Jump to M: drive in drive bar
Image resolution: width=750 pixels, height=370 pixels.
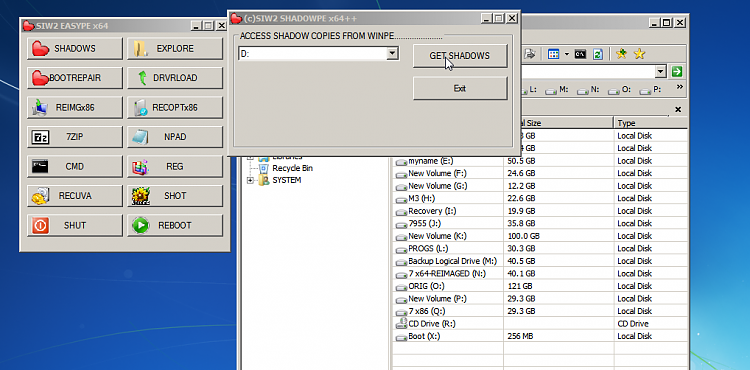[557, 89]
